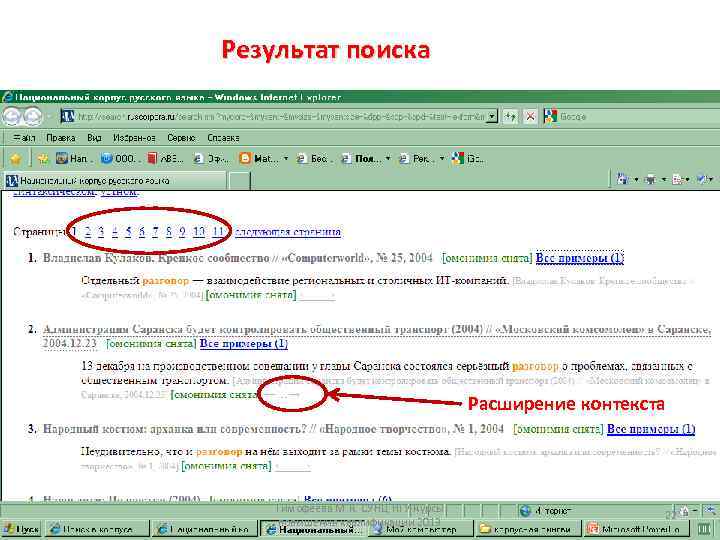Click highlighted word 'разговор' in first example
Image resolution: width=720 pixels, height=540 pixels.
point(165,280)
